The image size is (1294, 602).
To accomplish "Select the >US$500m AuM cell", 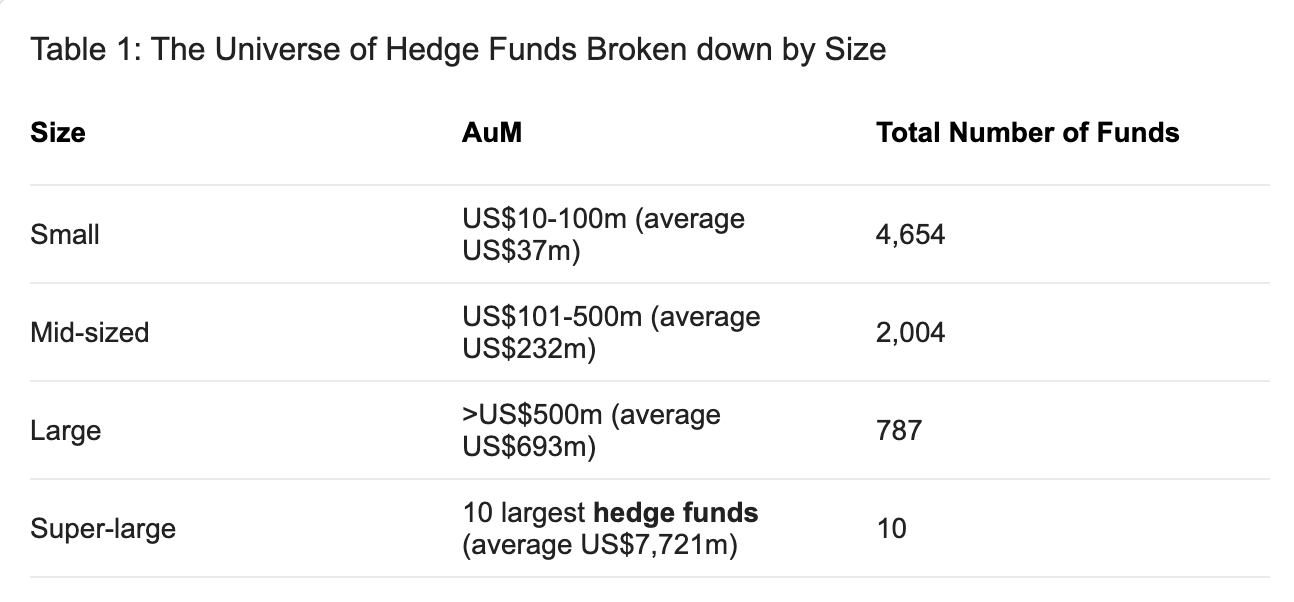I will [x=591, y=431].
